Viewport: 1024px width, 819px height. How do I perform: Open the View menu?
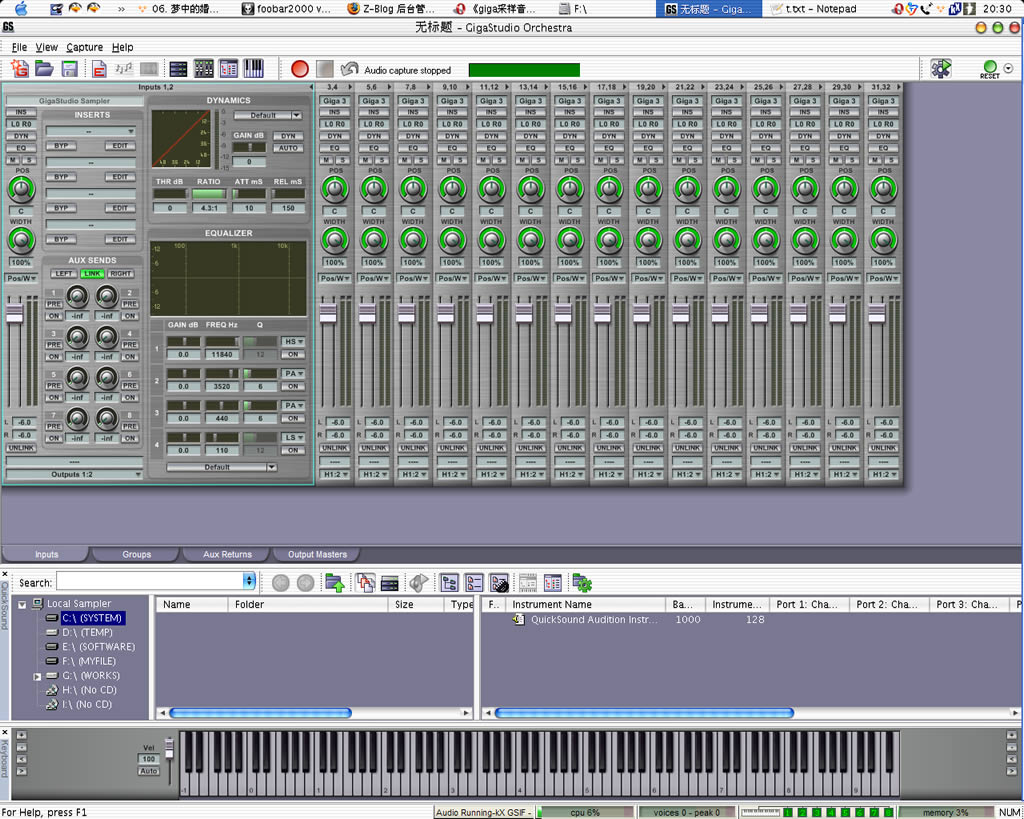click(46, 47)
